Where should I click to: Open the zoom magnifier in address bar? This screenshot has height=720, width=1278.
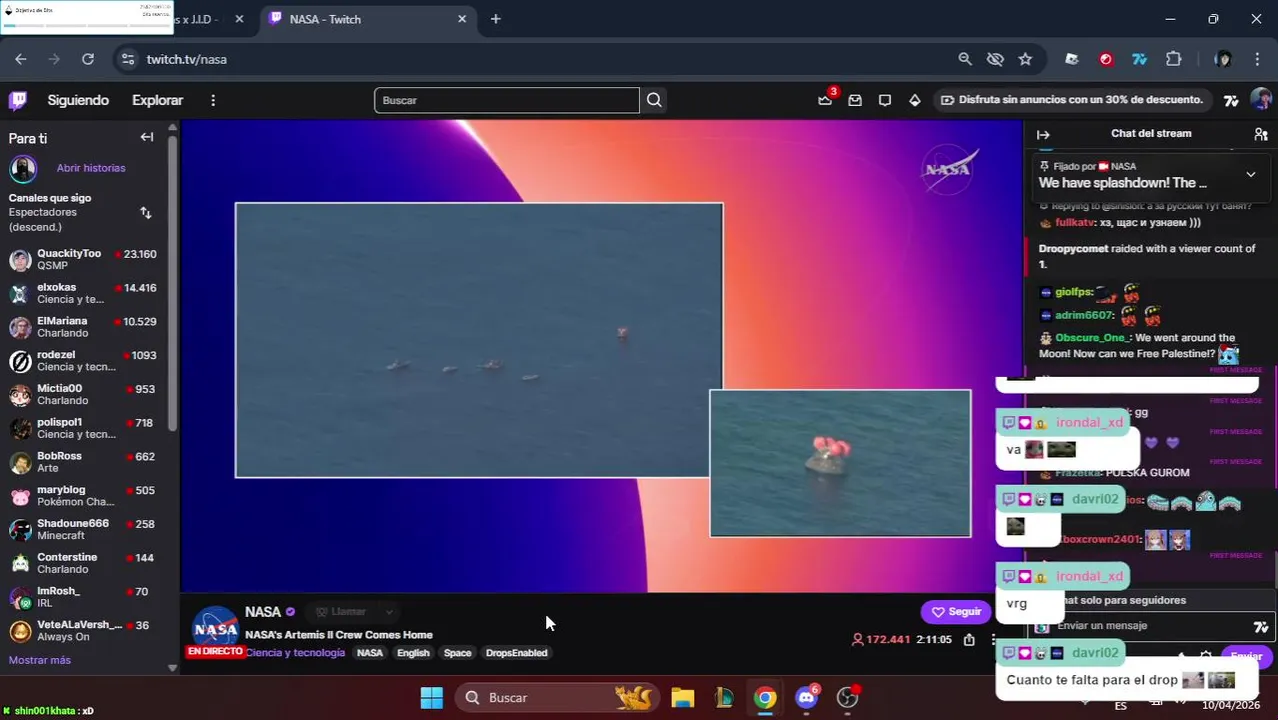pyautogui.click(x=965, y=59)
